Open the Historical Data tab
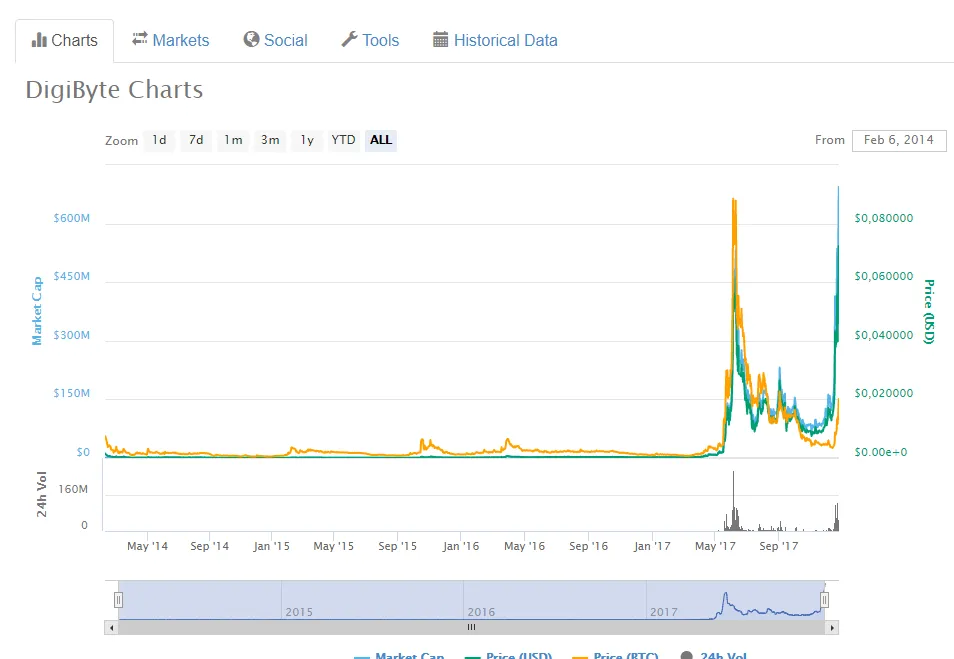The image size is (954, 659). coord(495,40)
